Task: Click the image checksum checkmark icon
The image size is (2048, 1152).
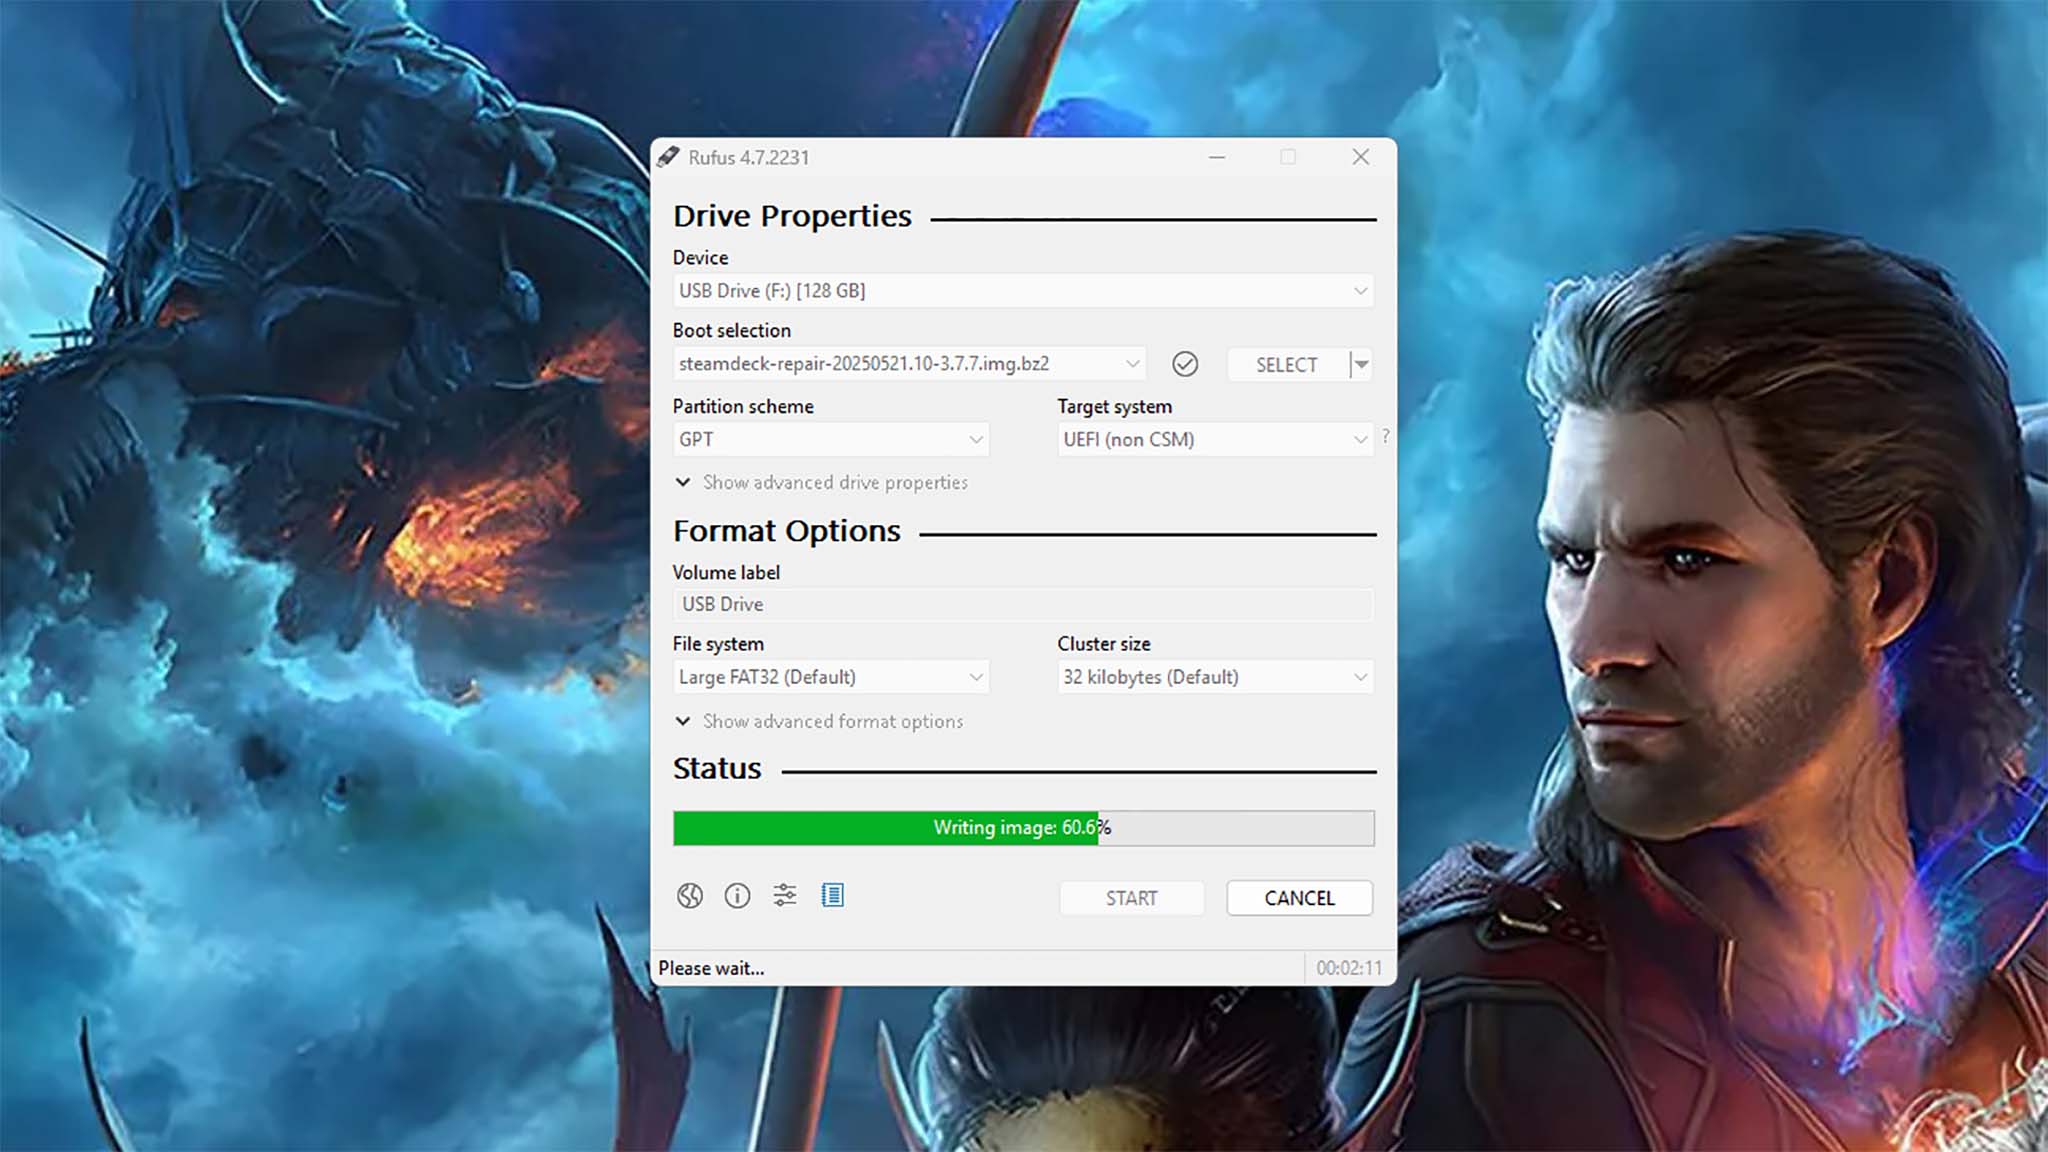Action: pyautogui.click(x=1185, y=364)
